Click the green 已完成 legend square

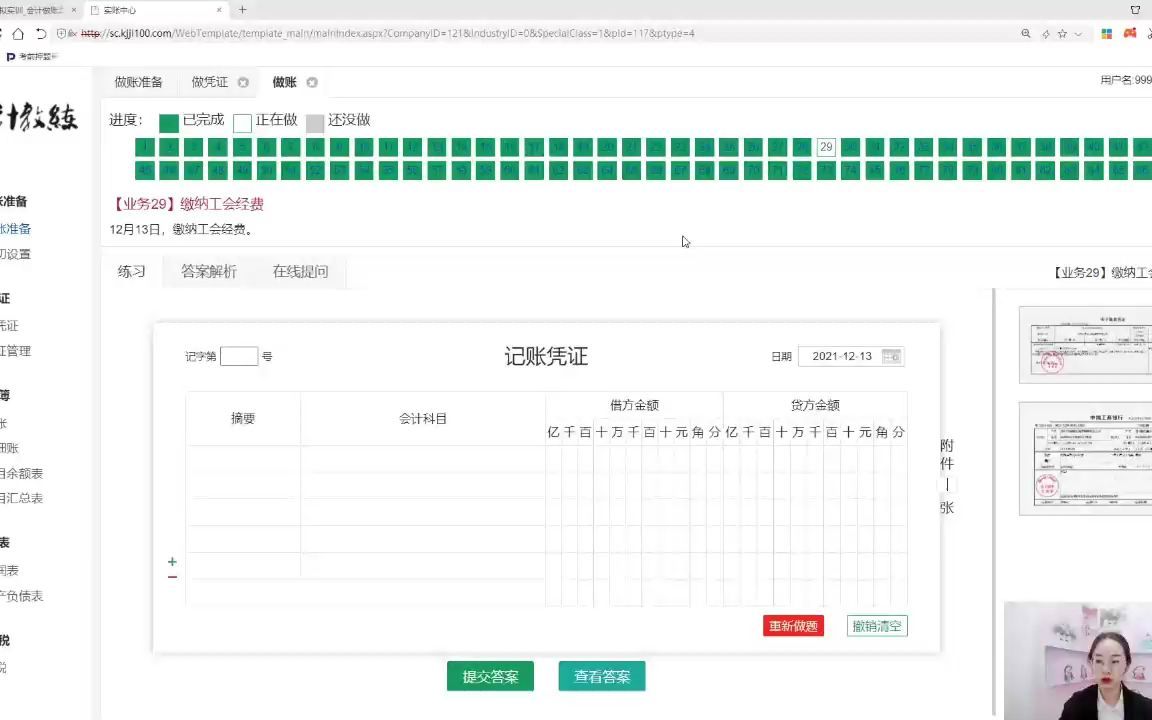pyautogui.click(x=169, y=122)
